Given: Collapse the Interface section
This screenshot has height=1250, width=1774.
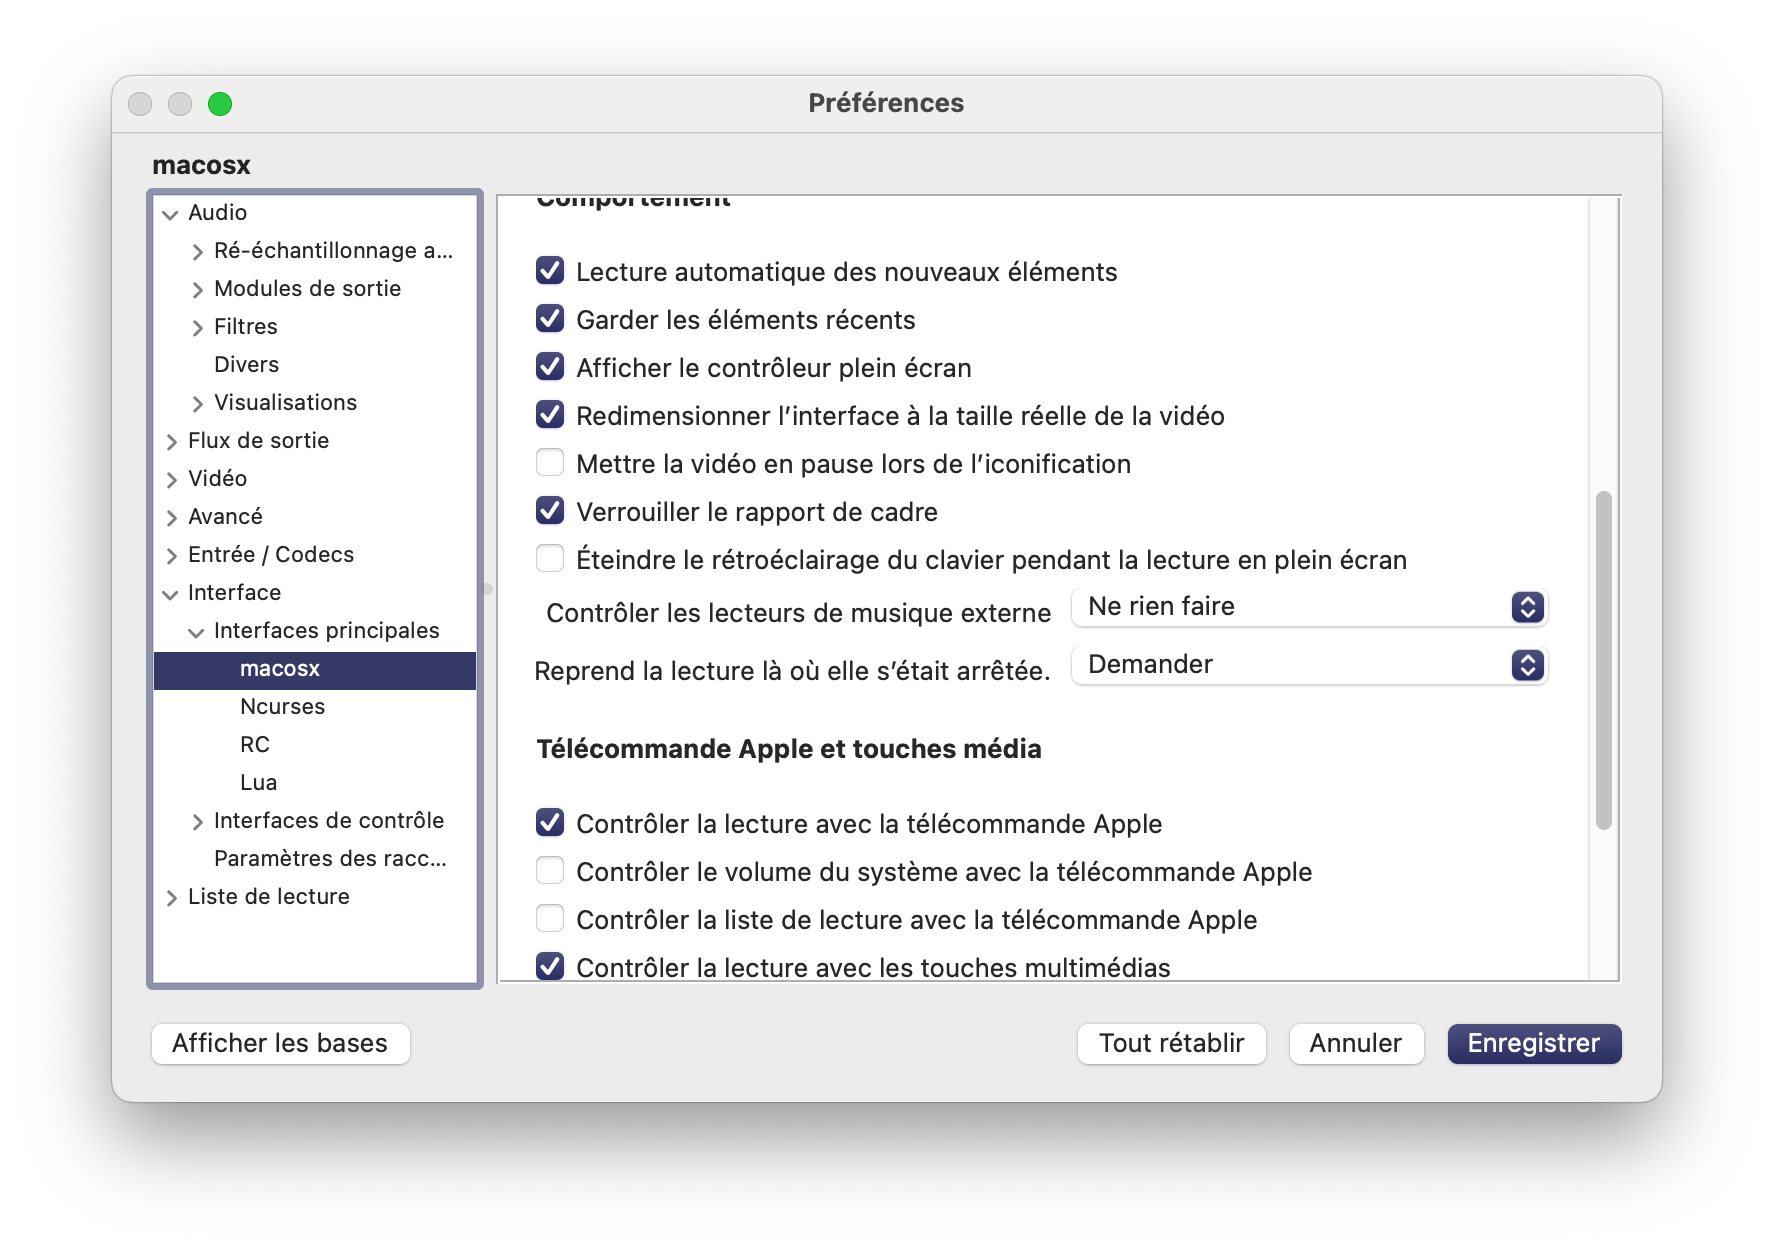Looking at the screenshot, I should coord(171,594).
